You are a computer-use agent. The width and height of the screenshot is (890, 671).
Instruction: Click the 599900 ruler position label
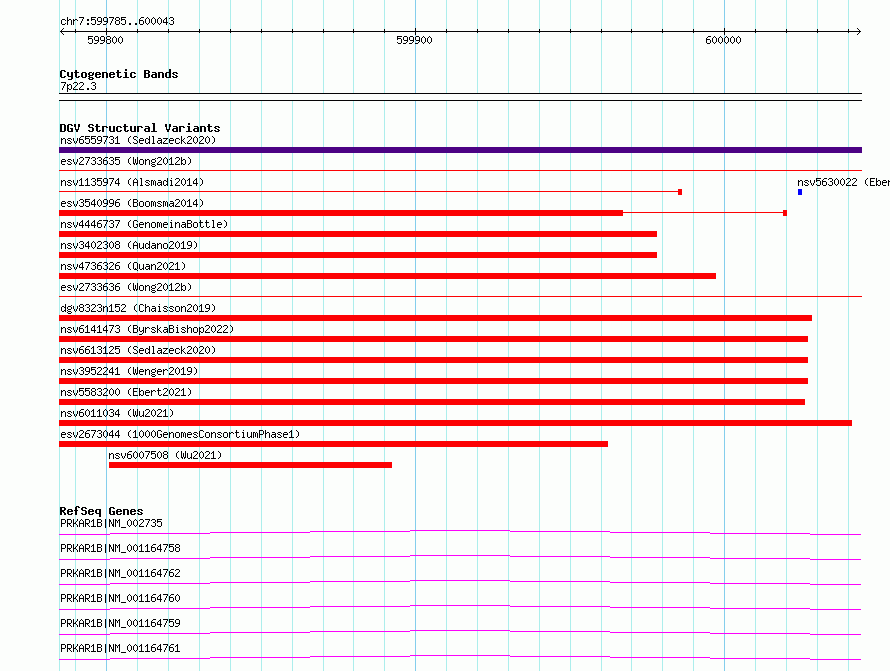[x=414, y=40]
